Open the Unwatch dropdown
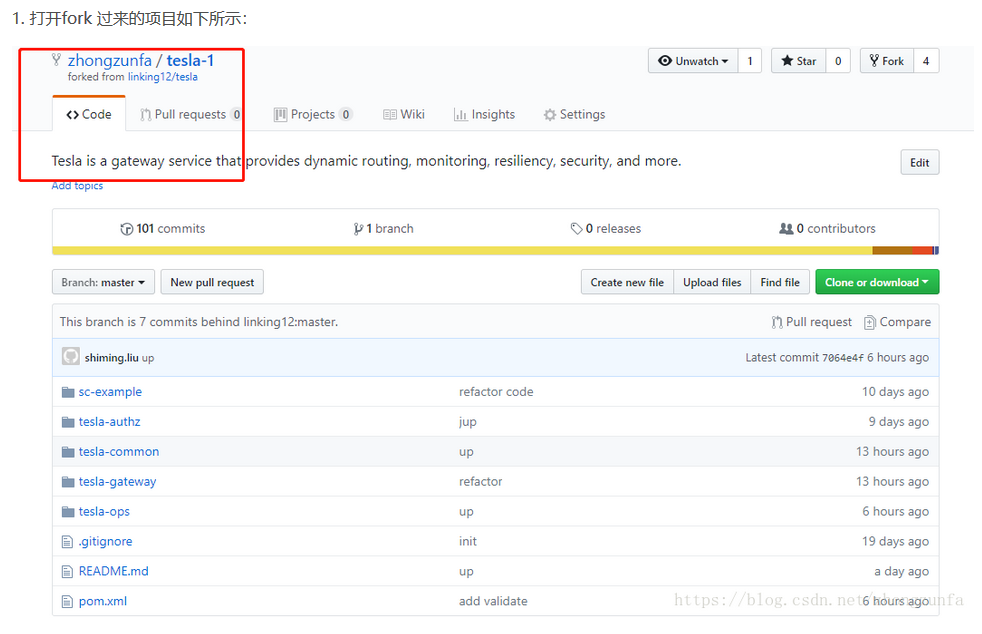 [693, 61]
